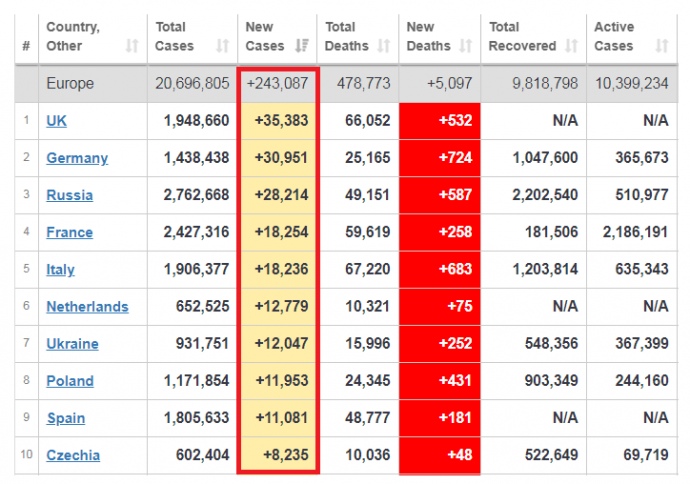
Task: Go to the Ukraine page
Action: (x=72, y=344)
